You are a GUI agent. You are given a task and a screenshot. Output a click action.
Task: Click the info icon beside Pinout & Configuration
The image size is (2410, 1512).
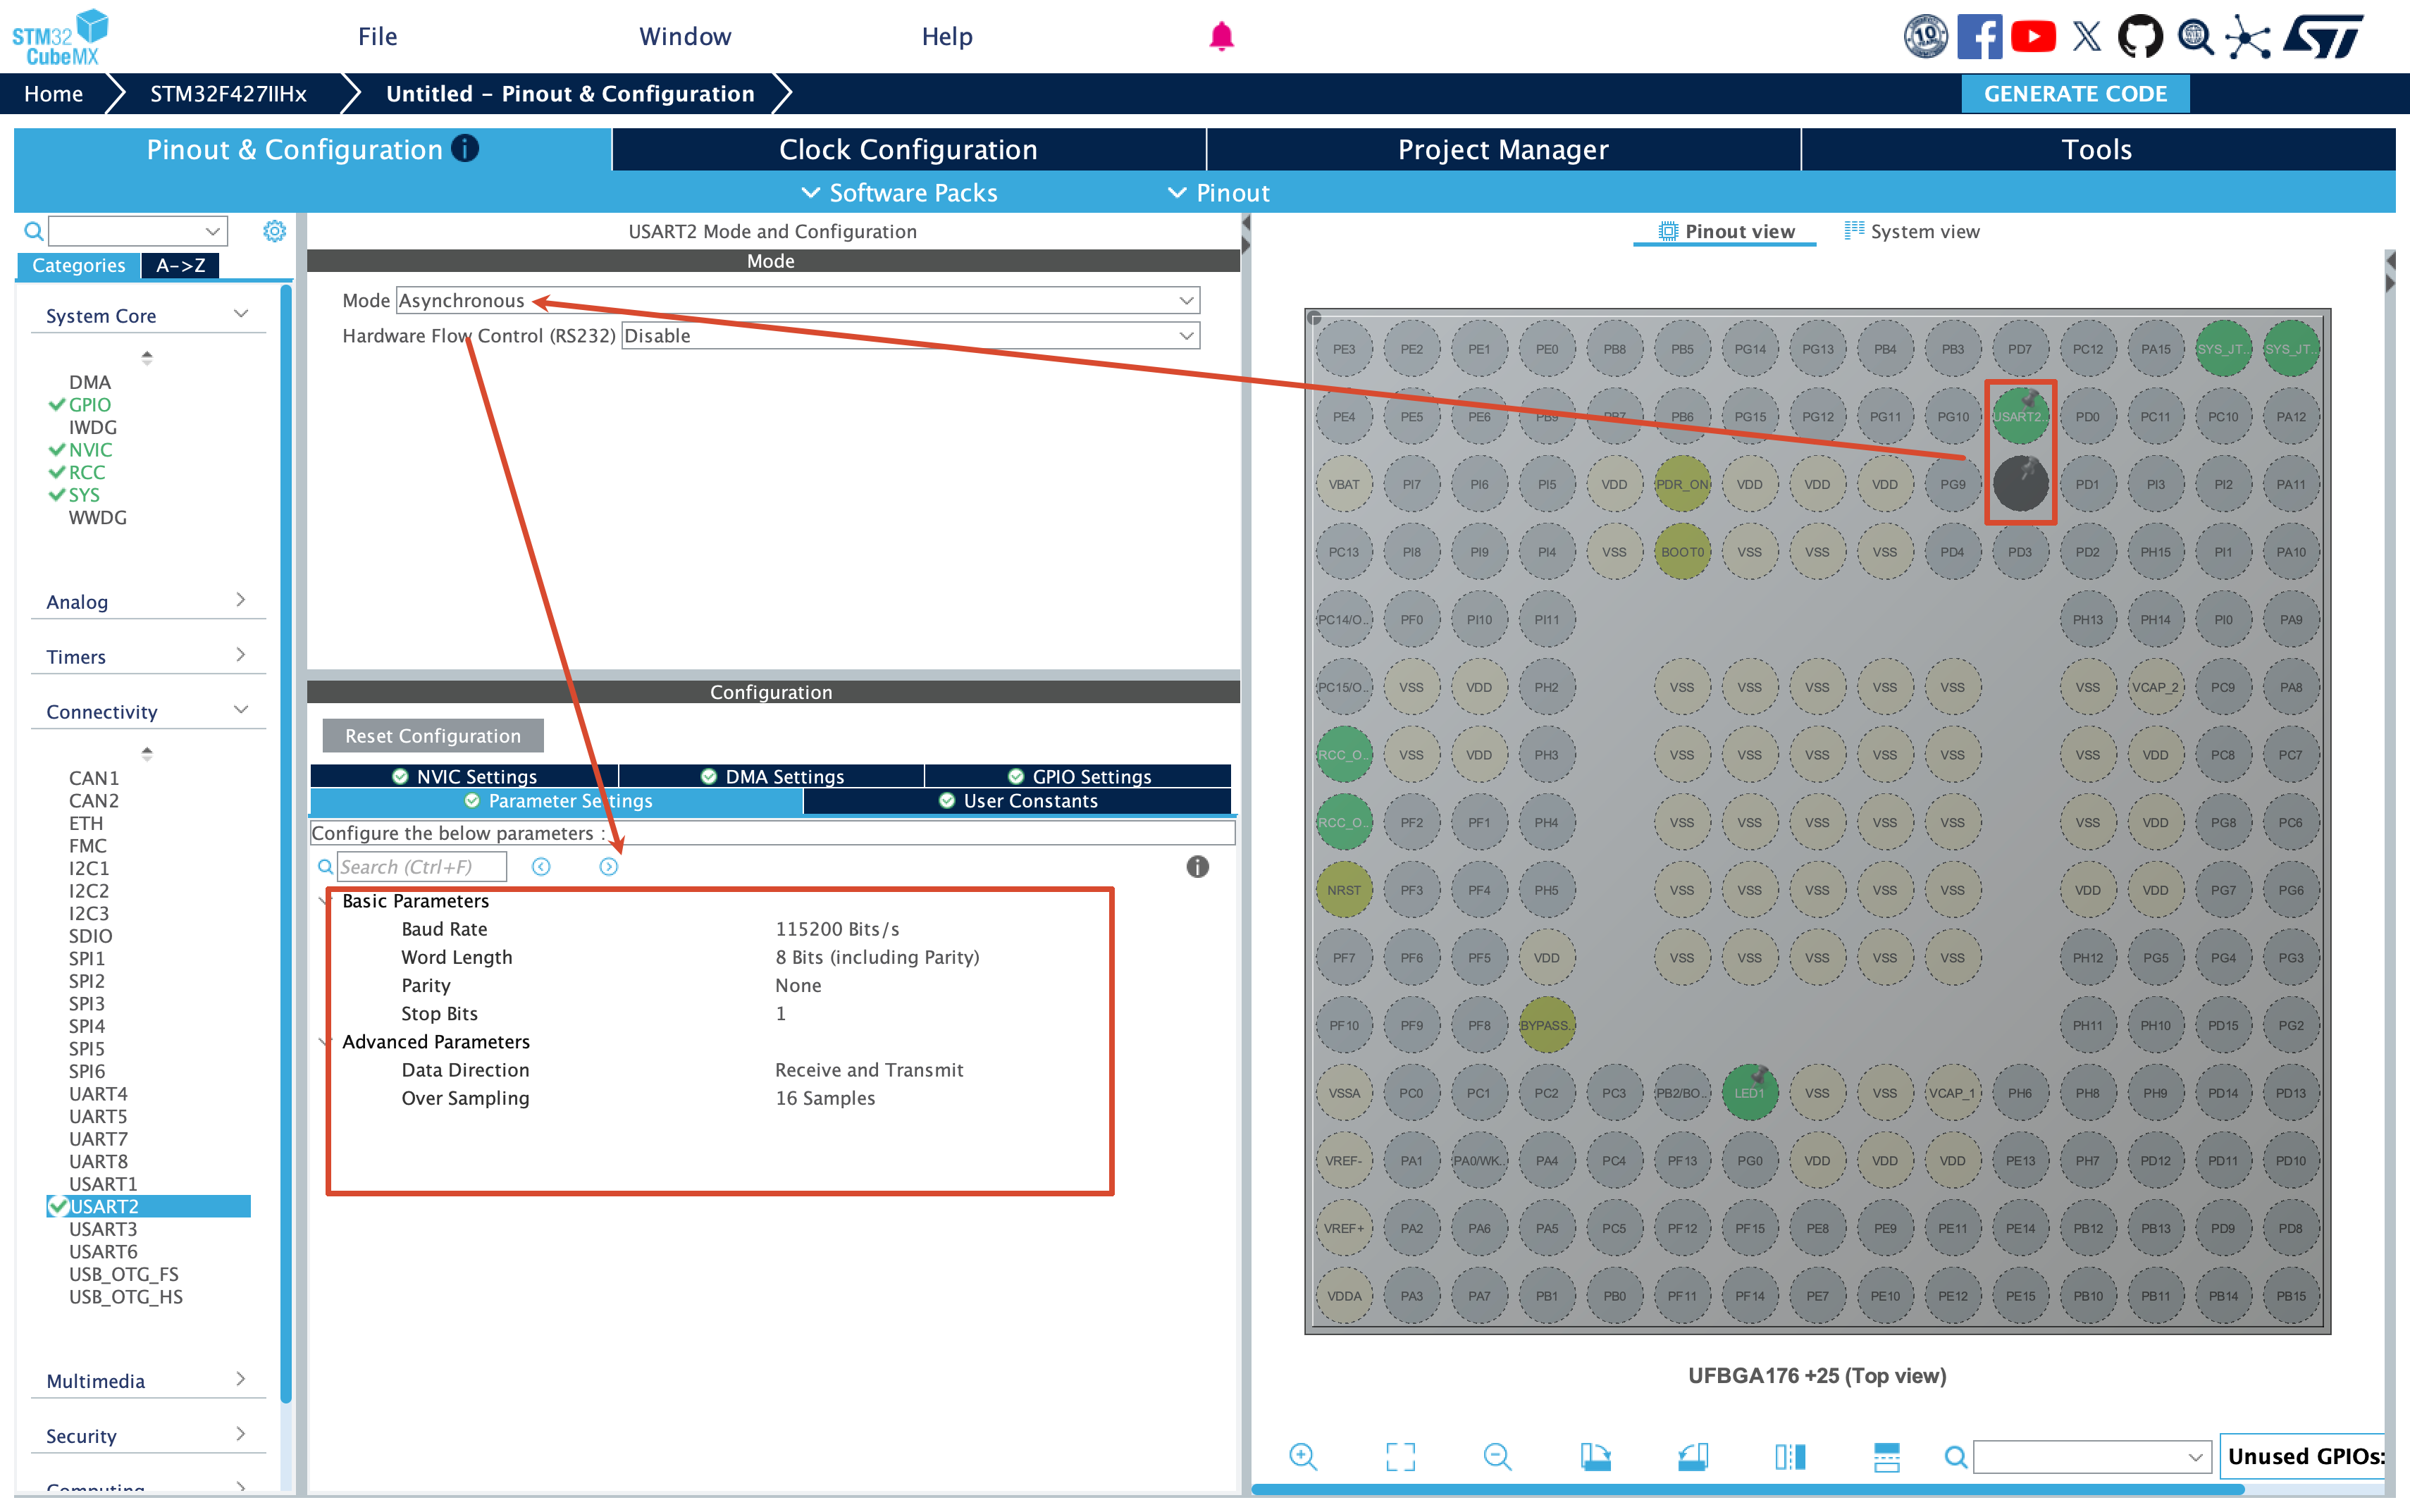point(465,148)
